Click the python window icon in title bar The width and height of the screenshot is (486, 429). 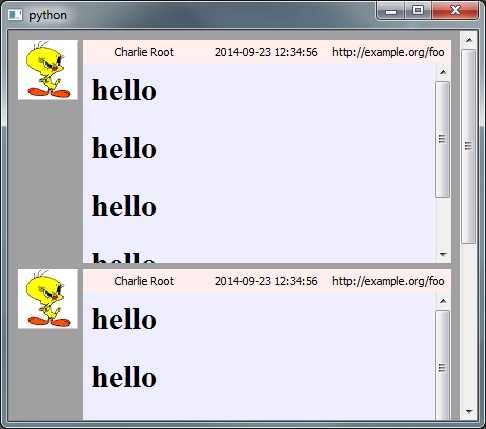pyautogui.click(x=15, y=15)
